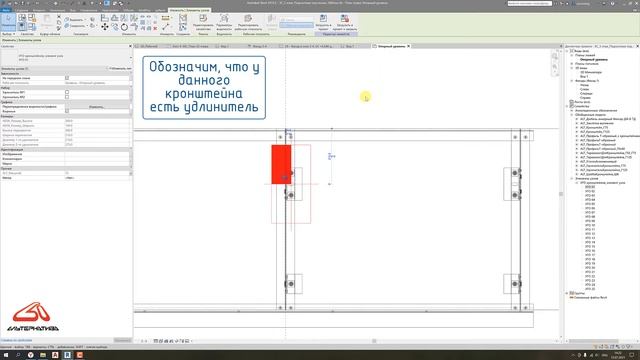Image resolution: width=640 pixels, height=360 pixels.
Task: Collapse the 3D виды tree node
Action: [x=572, y=68]
